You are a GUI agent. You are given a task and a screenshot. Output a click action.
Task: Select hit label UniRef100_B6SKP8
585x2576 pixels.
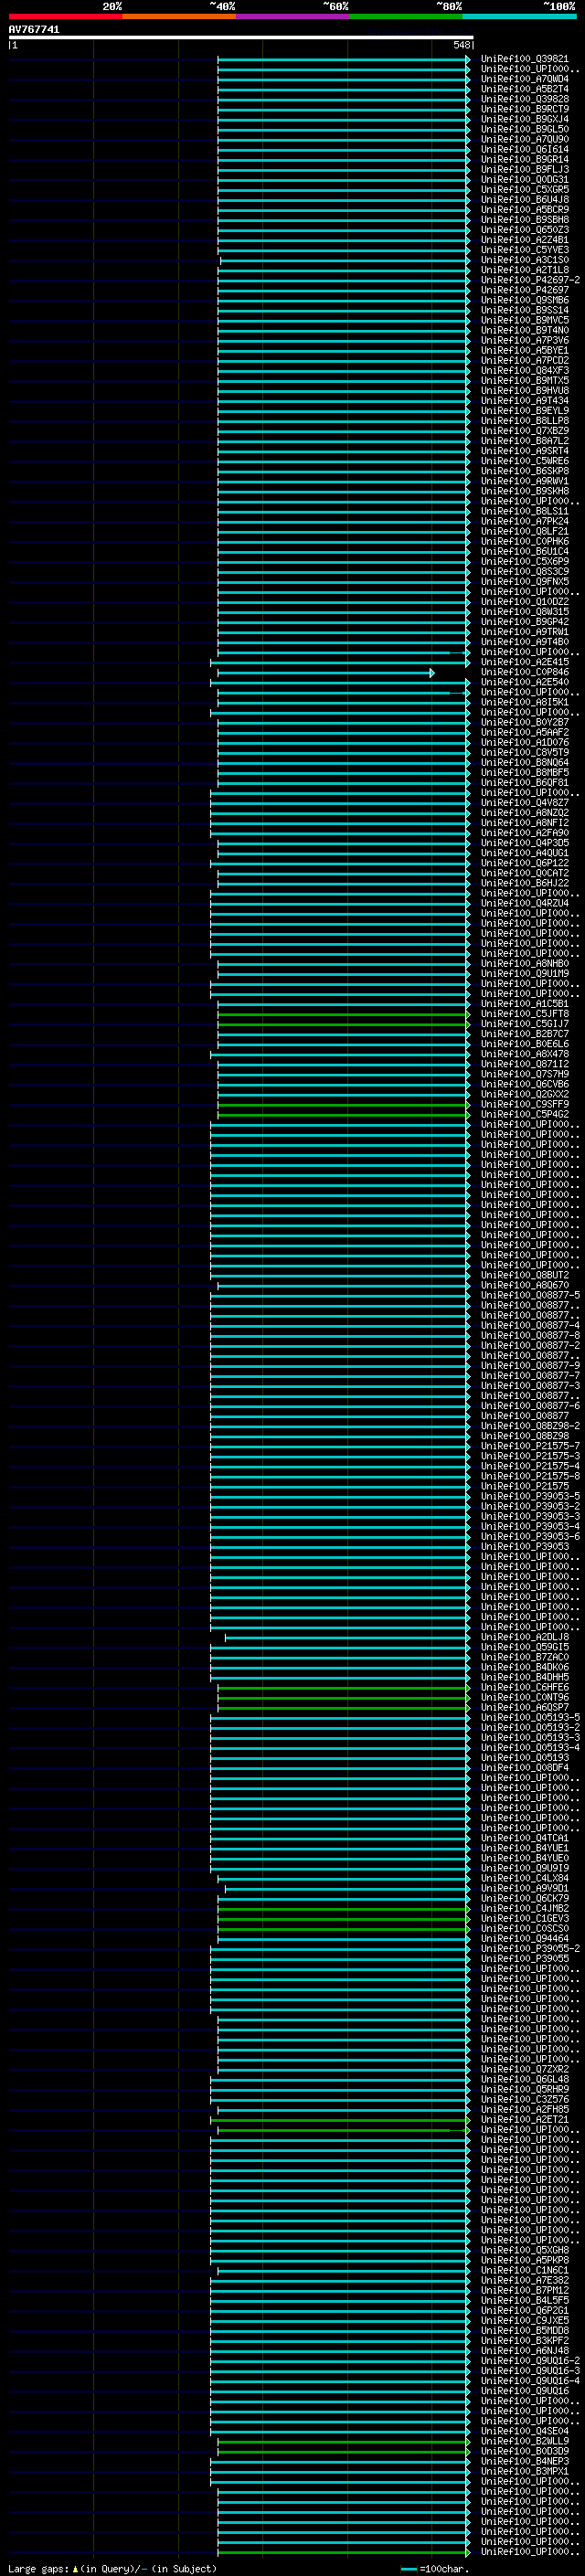coord(525,471)
